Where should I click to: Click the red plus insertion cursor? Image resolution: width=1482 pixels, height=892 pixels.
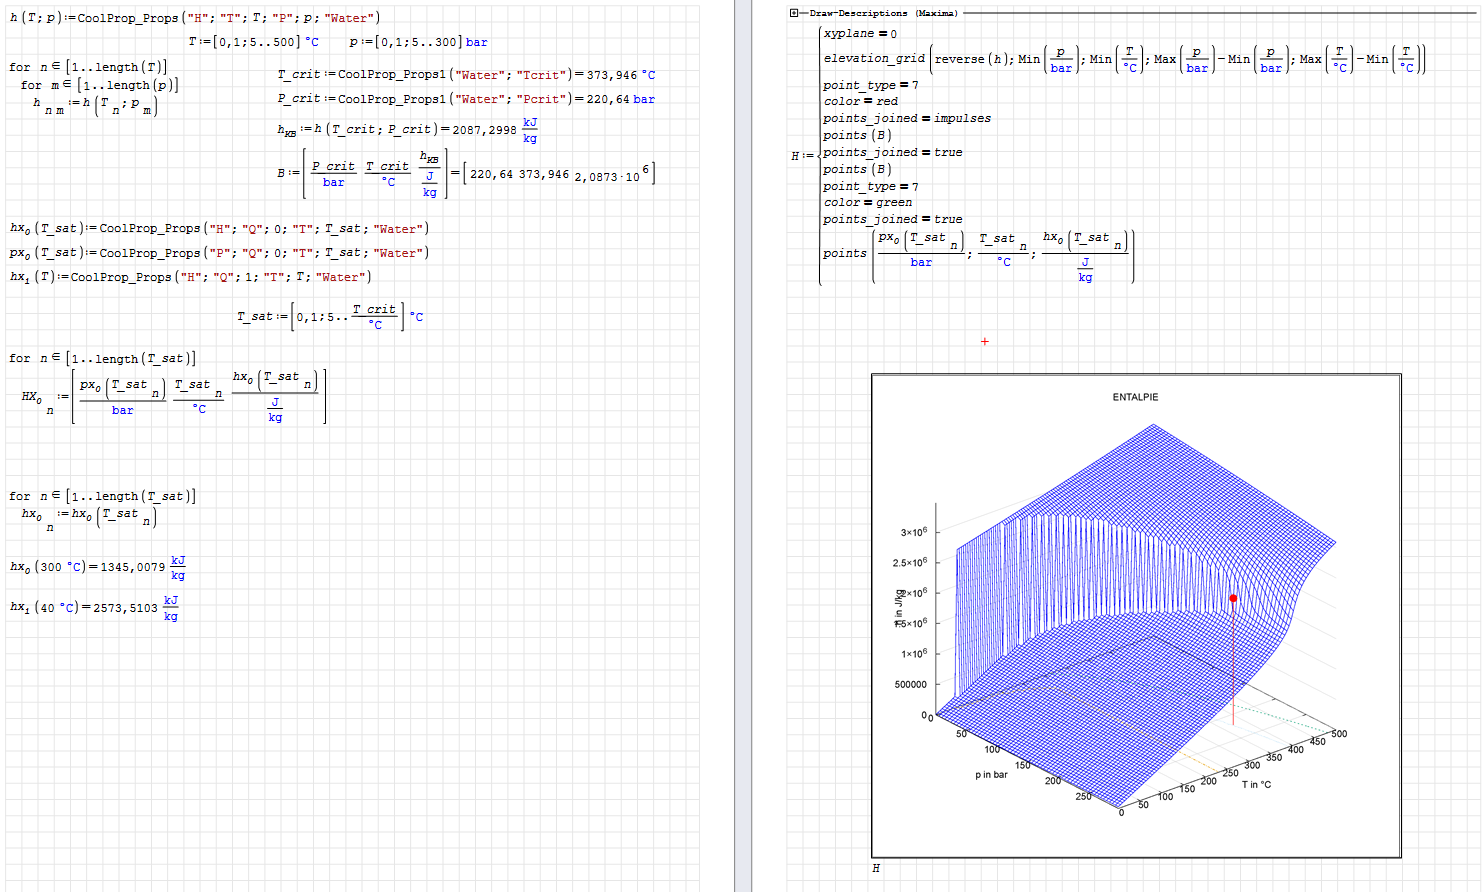point(984,342)
